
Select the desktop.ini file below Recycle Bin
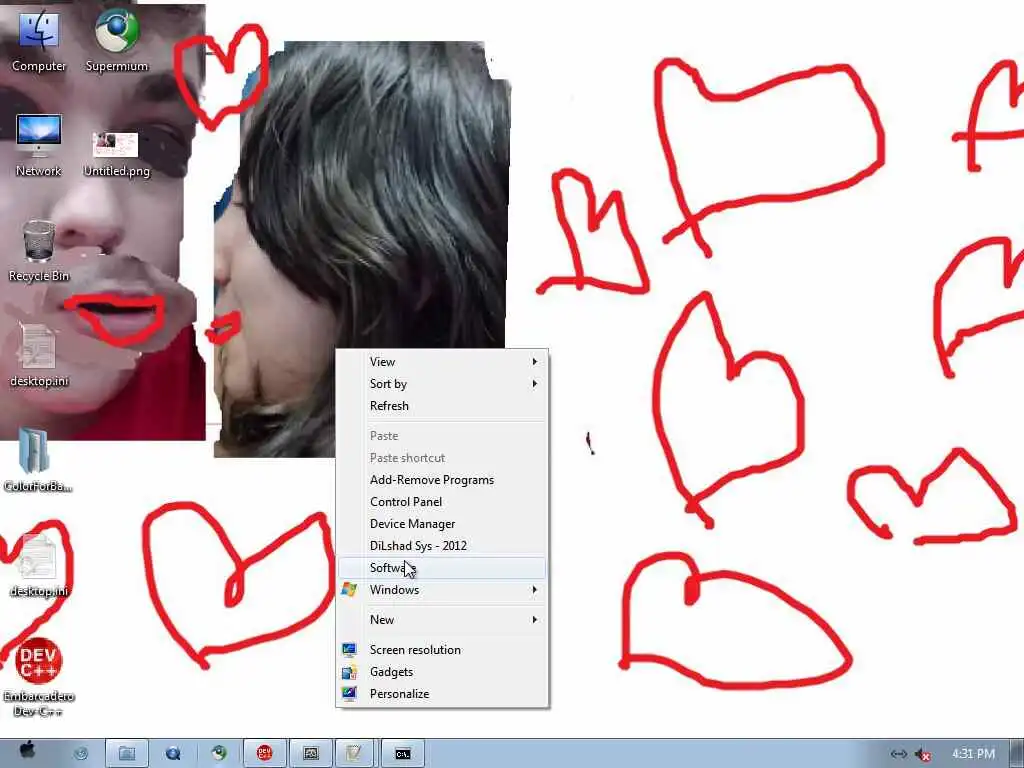39,355
